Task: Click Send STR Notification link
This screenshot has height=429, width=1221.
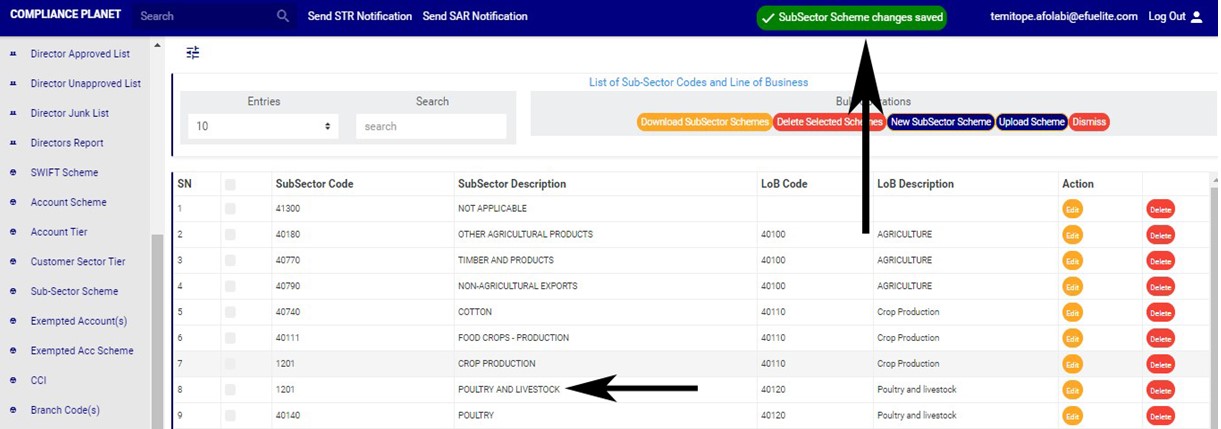Action: 359,16
